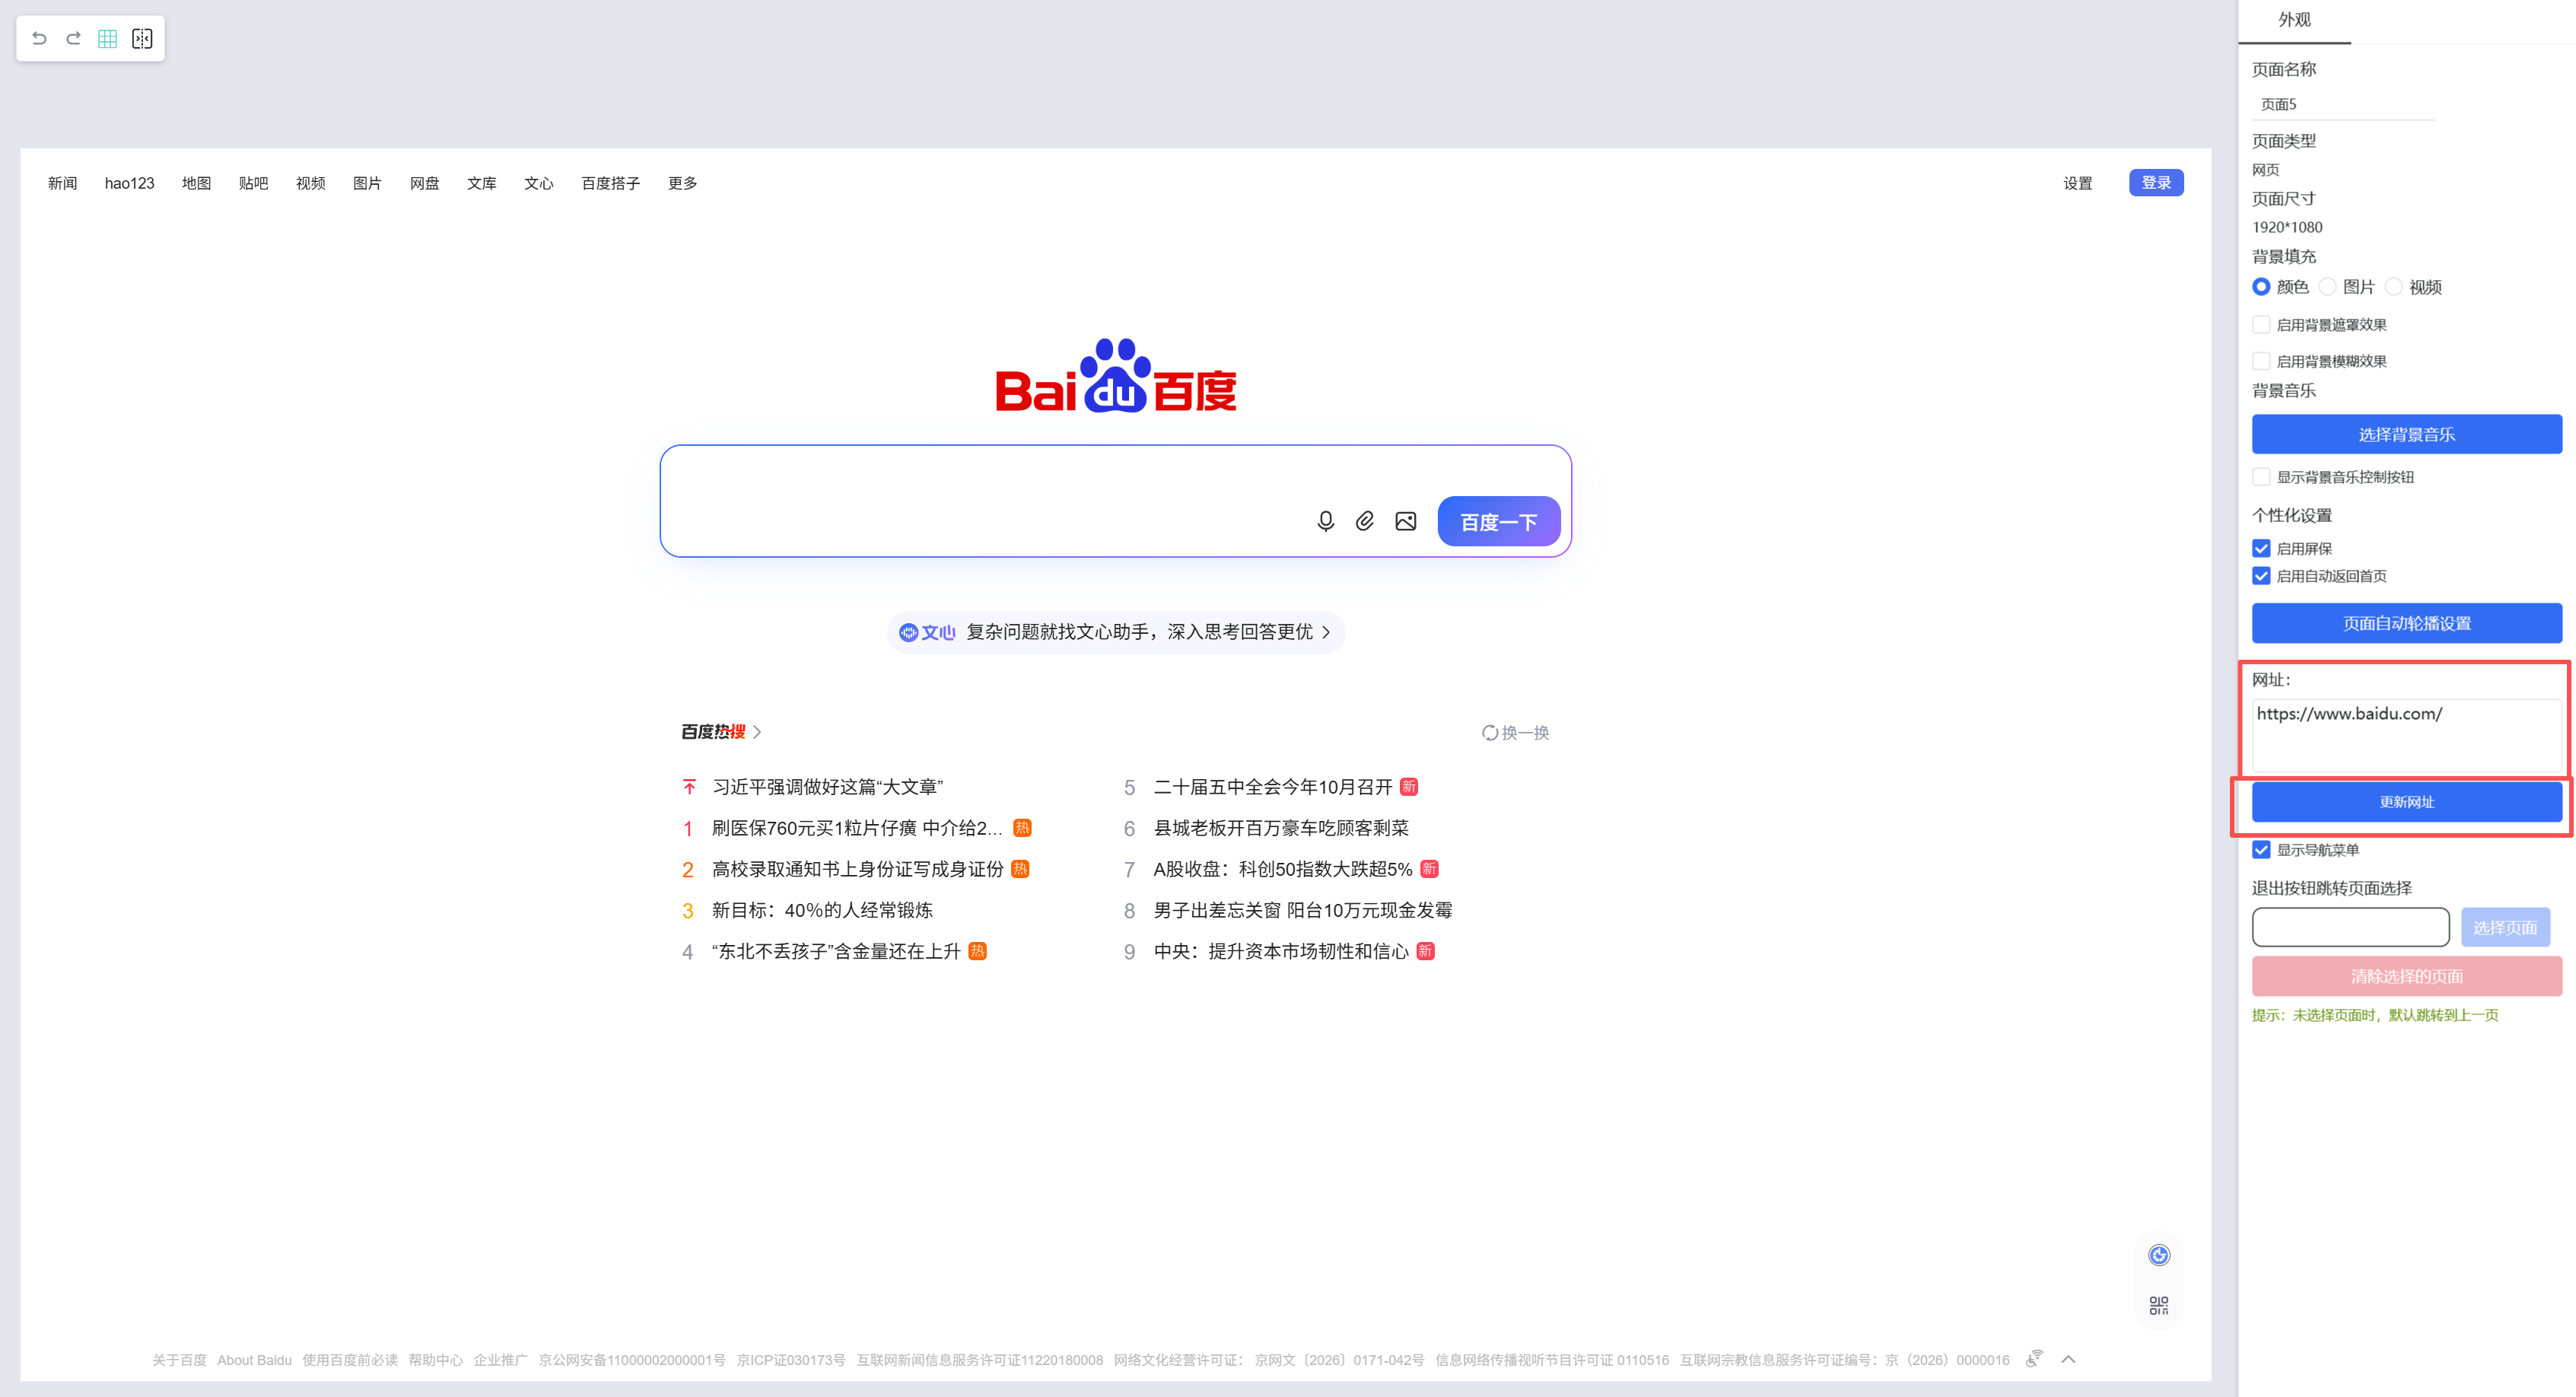Open hot search item A股收盘：科创50指数大跌超5%
The image size is (2576, 1397).
(x=1283, y=869)
